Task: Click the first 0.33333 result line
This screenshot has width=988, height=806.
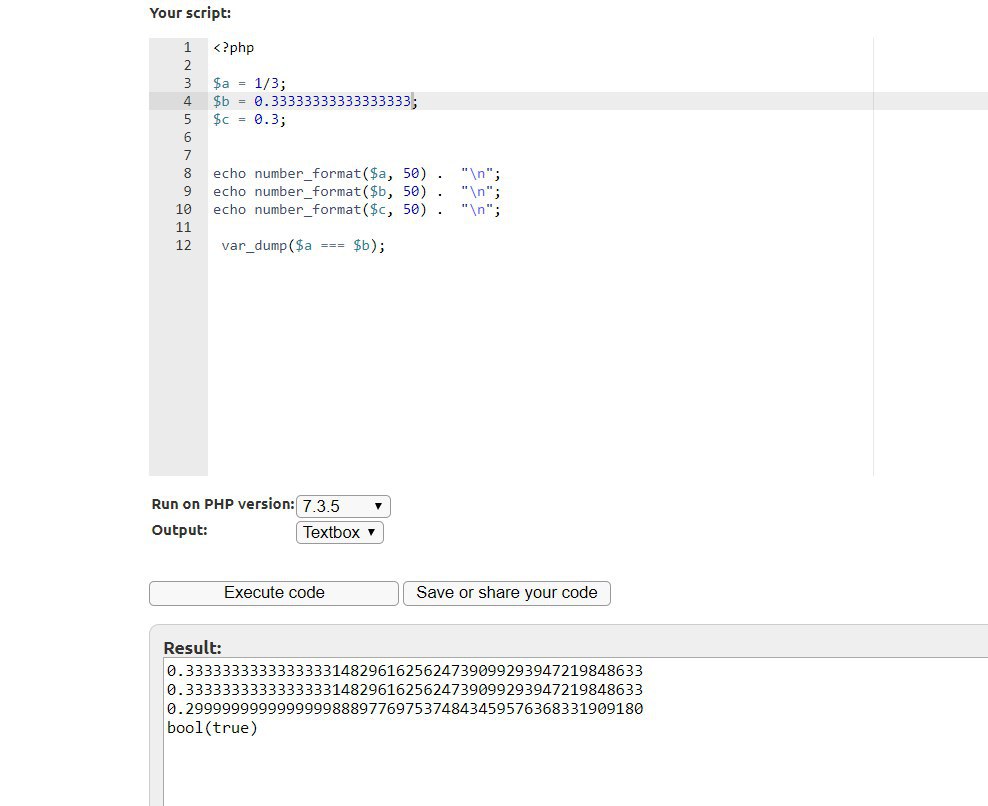Action: point(405,671)
